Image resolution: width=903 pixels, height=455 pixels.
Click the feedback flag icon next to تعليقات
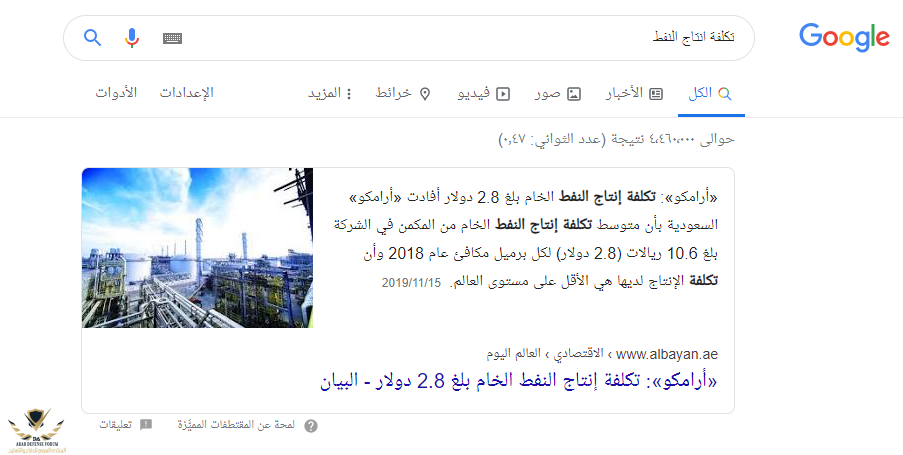[146, 425]
